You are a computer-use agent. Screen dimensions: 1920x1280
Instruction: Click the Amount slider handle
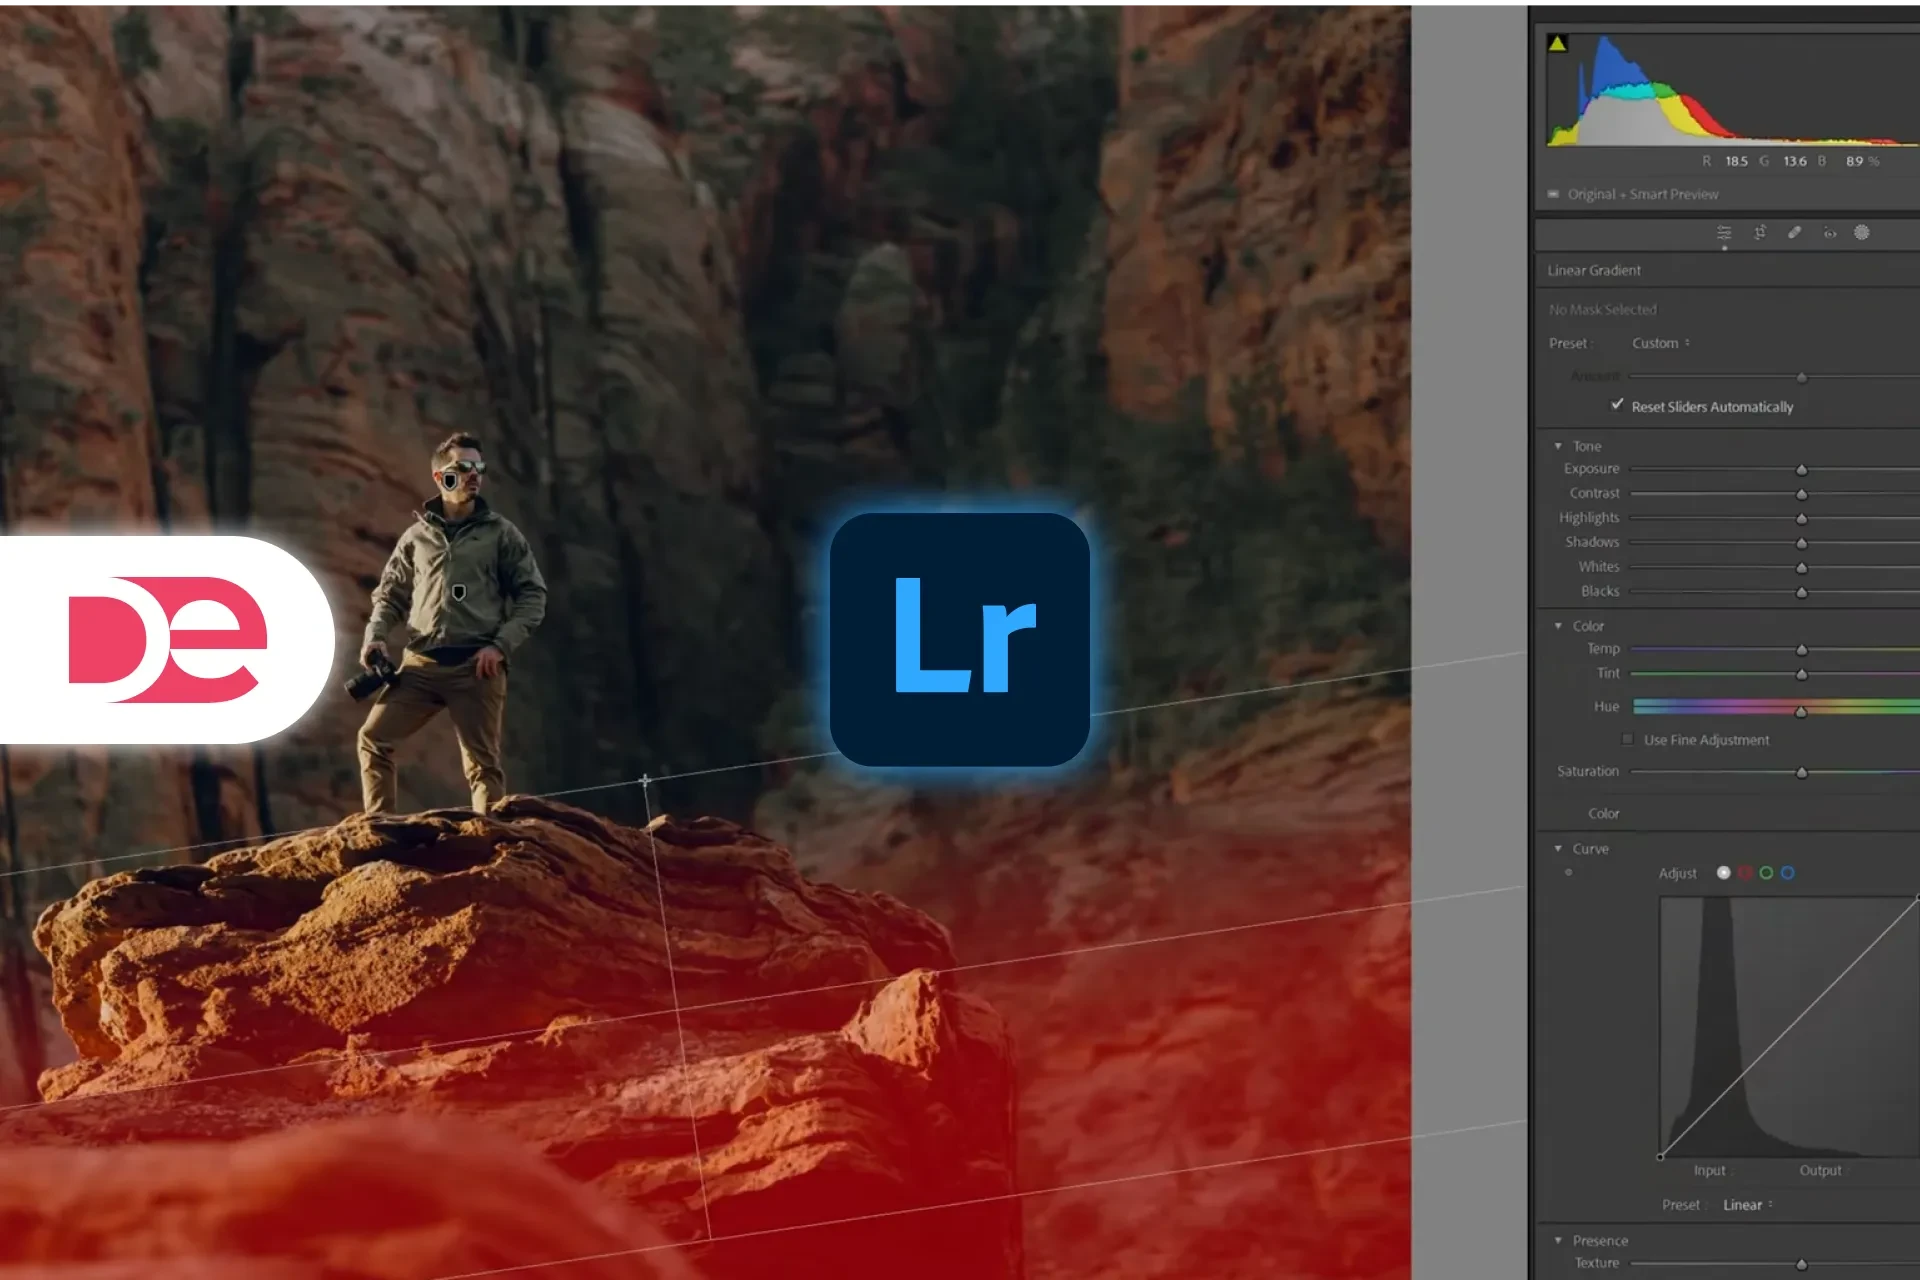[1802, 377]
